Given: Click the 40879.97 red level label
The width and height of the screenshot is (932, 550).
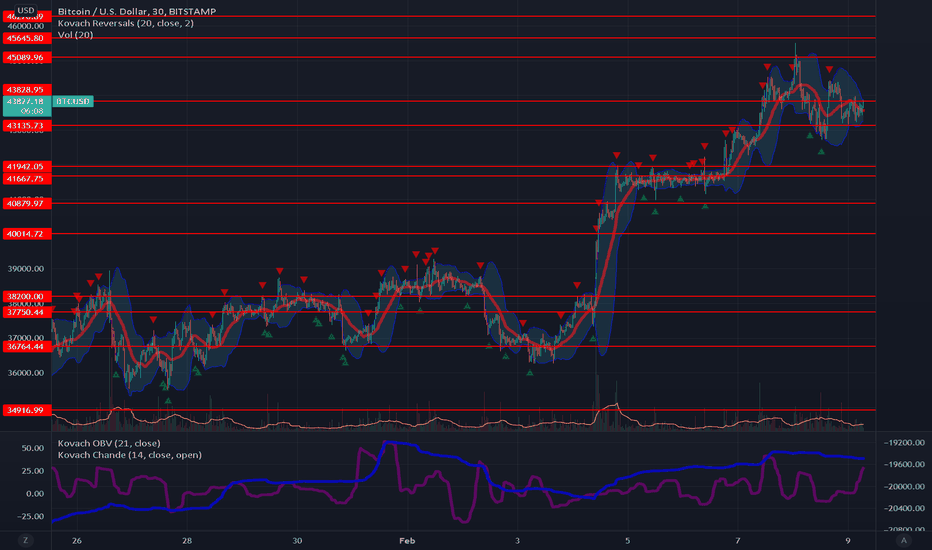Looking at the screenshot, I should [27, 203].
